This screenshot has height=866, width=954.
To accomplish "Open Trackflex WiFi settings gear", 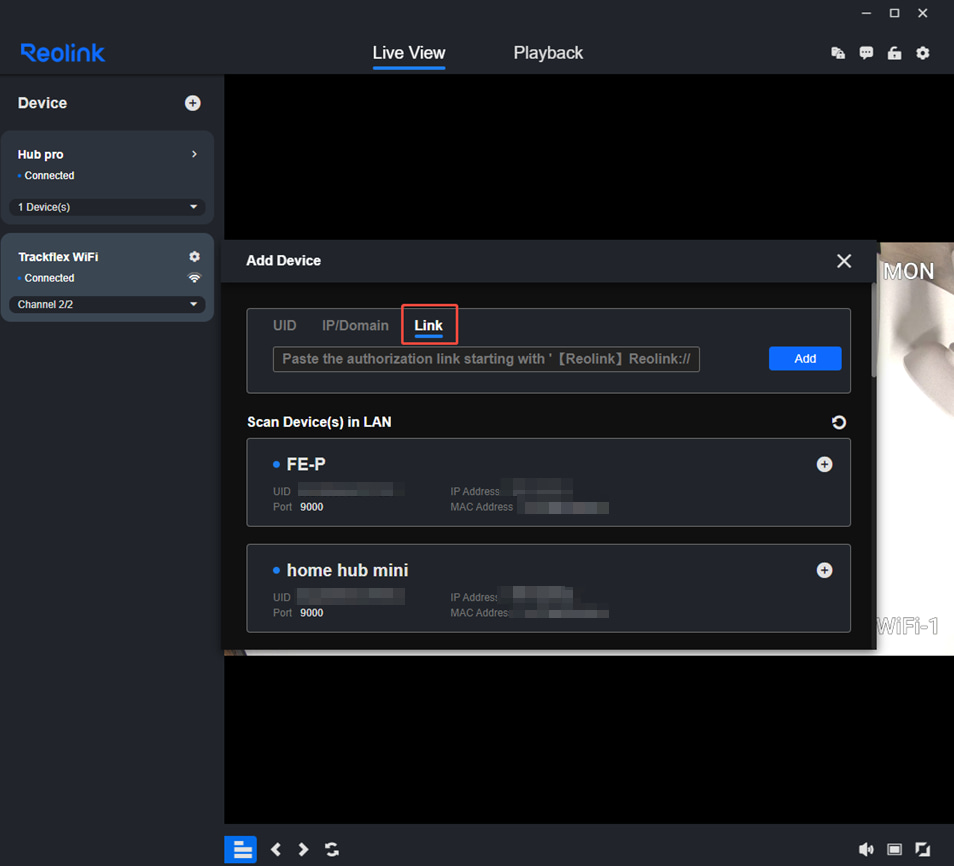I will 194,257.
